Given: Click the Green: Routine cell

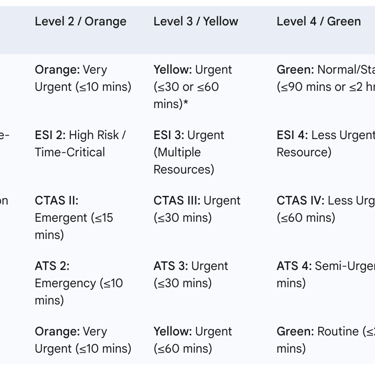Looking at the screenshot, I should click(x=326, y=340).
